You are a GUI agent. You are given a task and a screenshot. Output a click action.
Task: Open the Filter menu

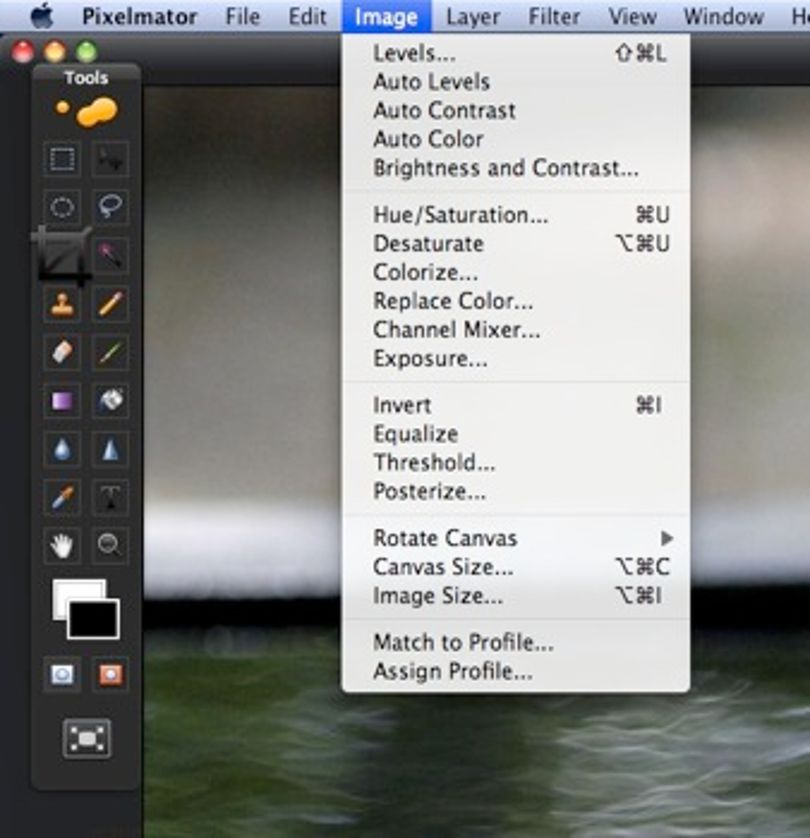[x=554, y=17]
